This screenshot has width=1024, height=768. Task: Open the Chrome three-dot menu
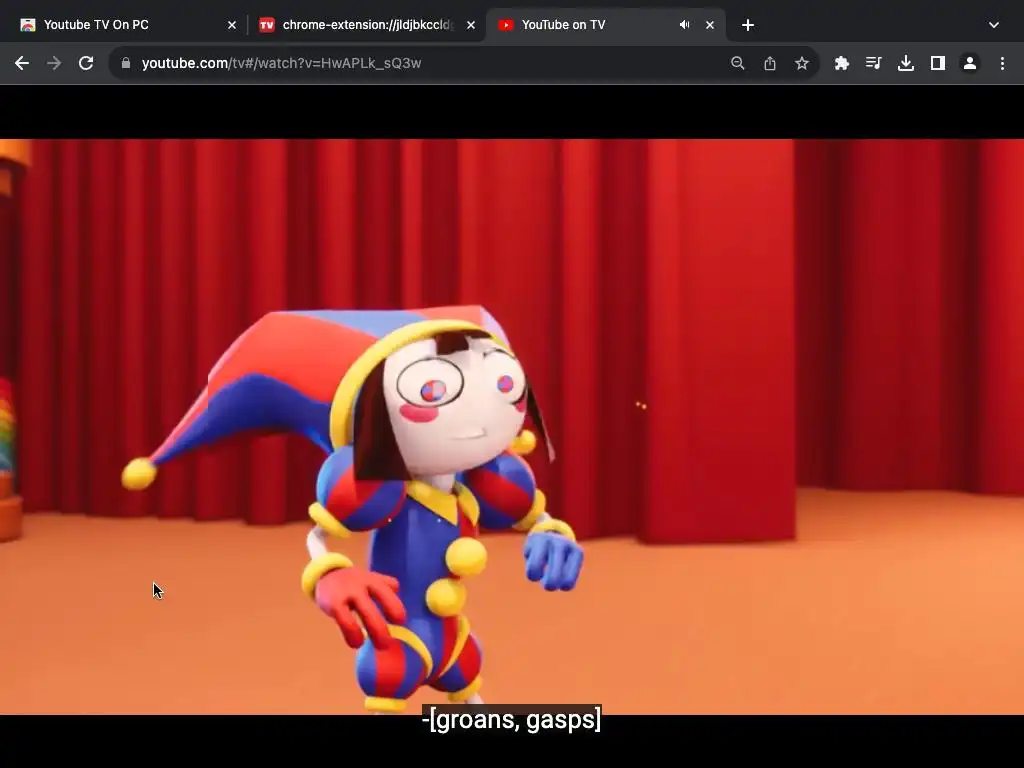click(x=1002, y=63)
